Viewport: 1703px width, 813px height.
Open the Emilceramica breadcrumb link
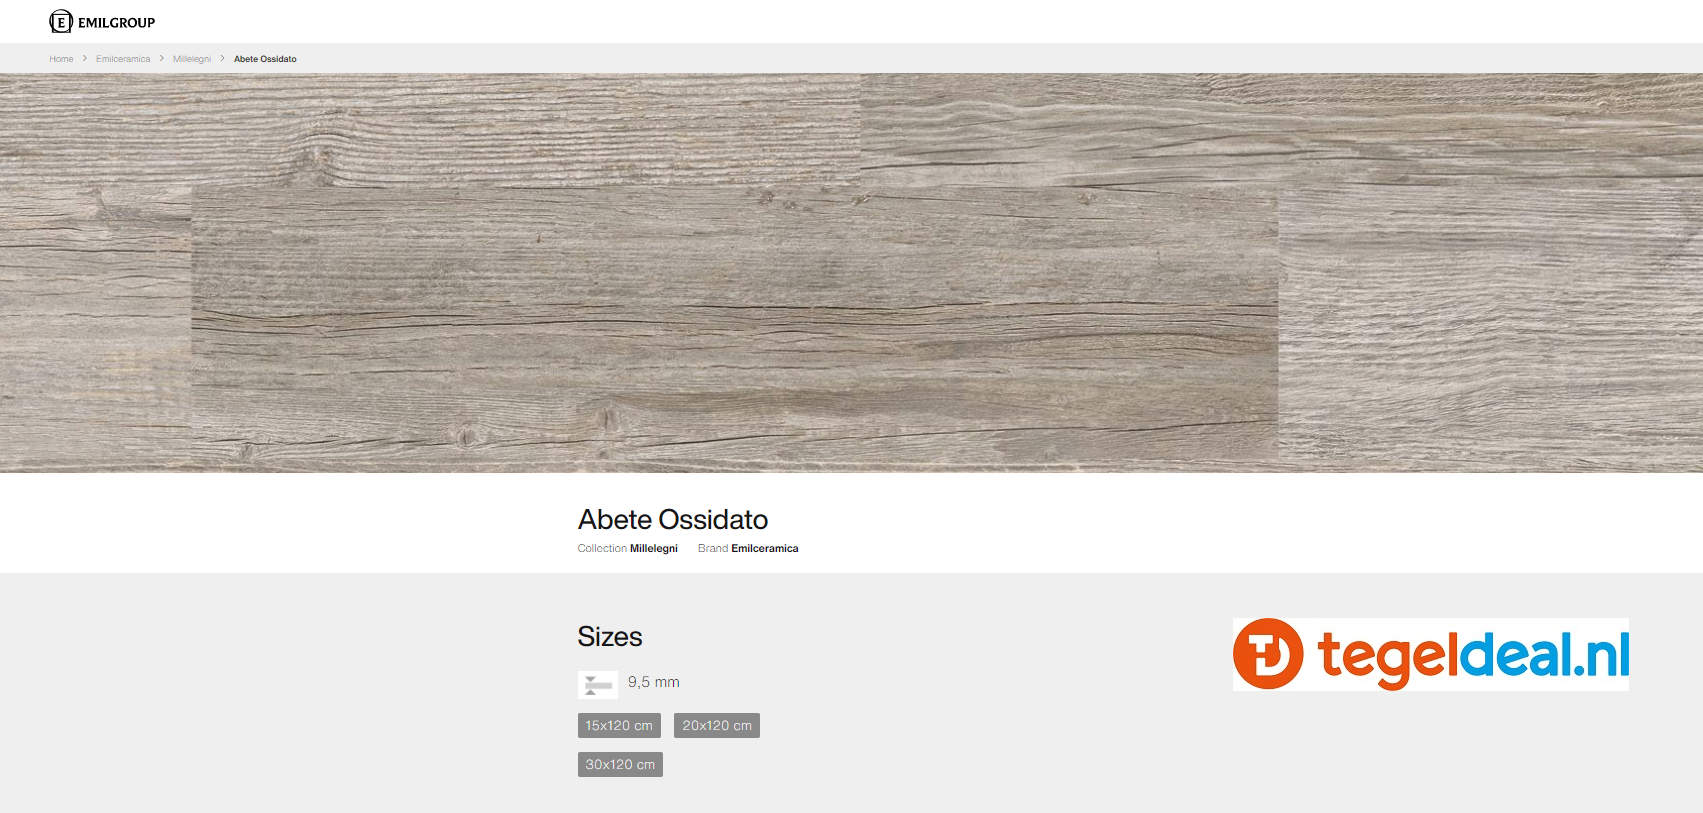(x=123, y=59)
